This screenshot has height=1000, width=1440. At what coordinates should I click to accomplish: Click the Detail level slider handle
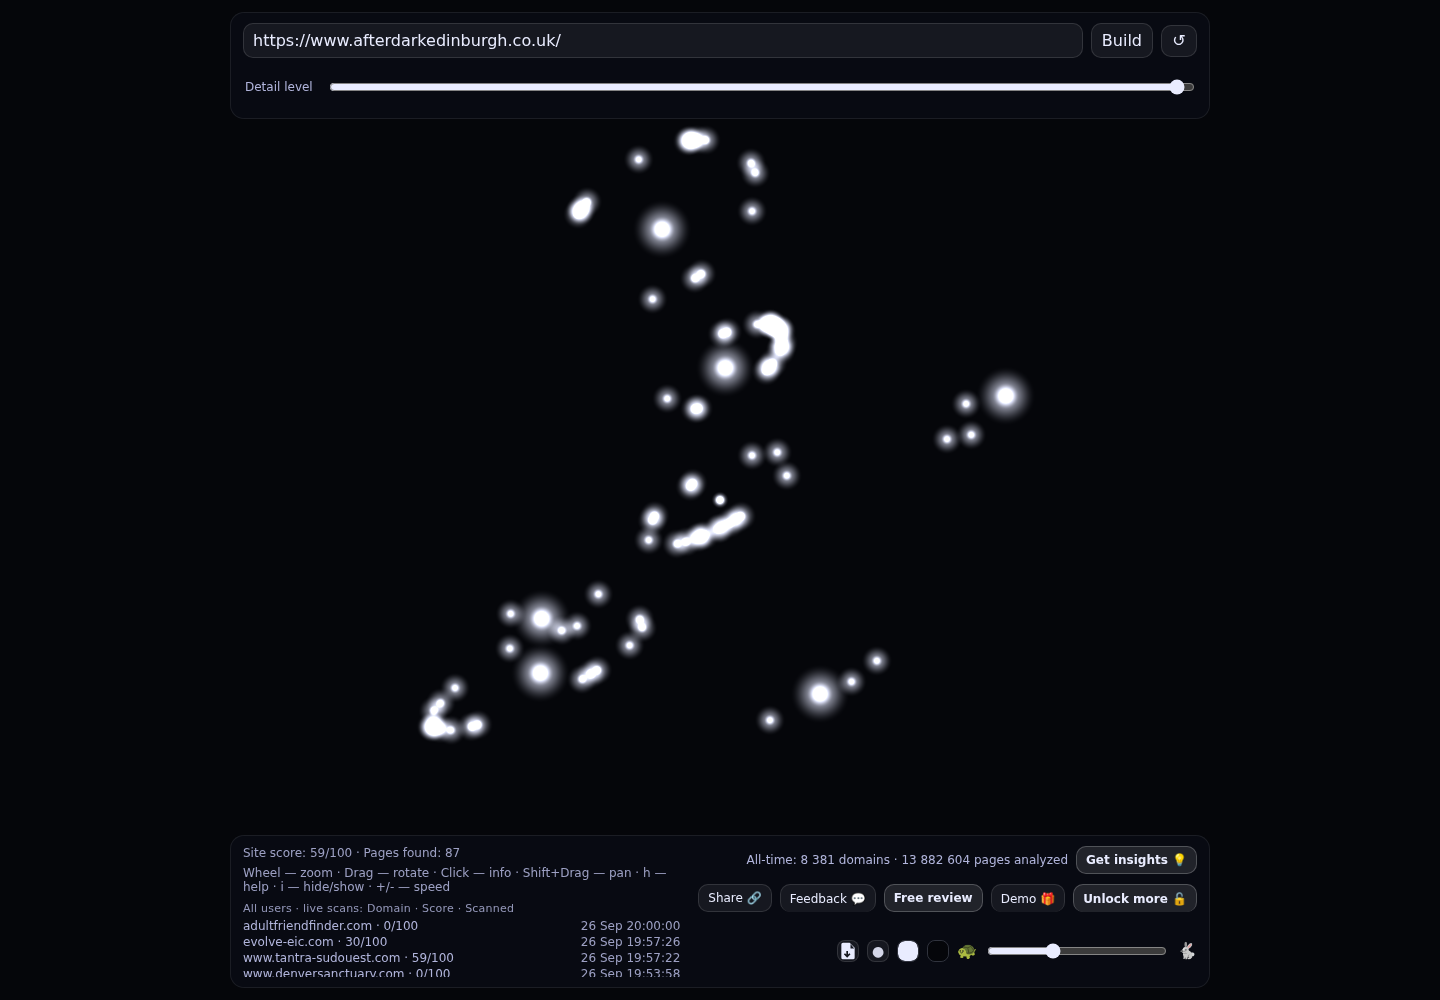click(x=1177, y=87)
